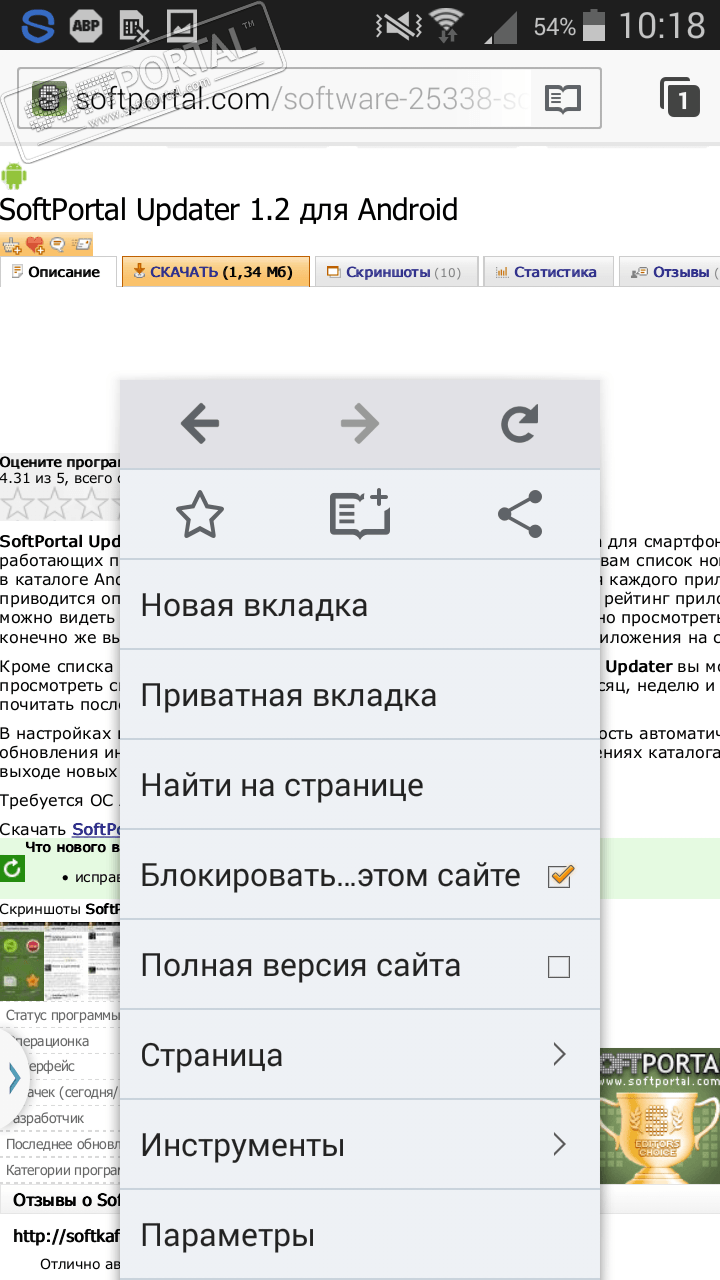Tap the battery indicator in status bar
This screenshot has height=1280, width=720.
595,25
